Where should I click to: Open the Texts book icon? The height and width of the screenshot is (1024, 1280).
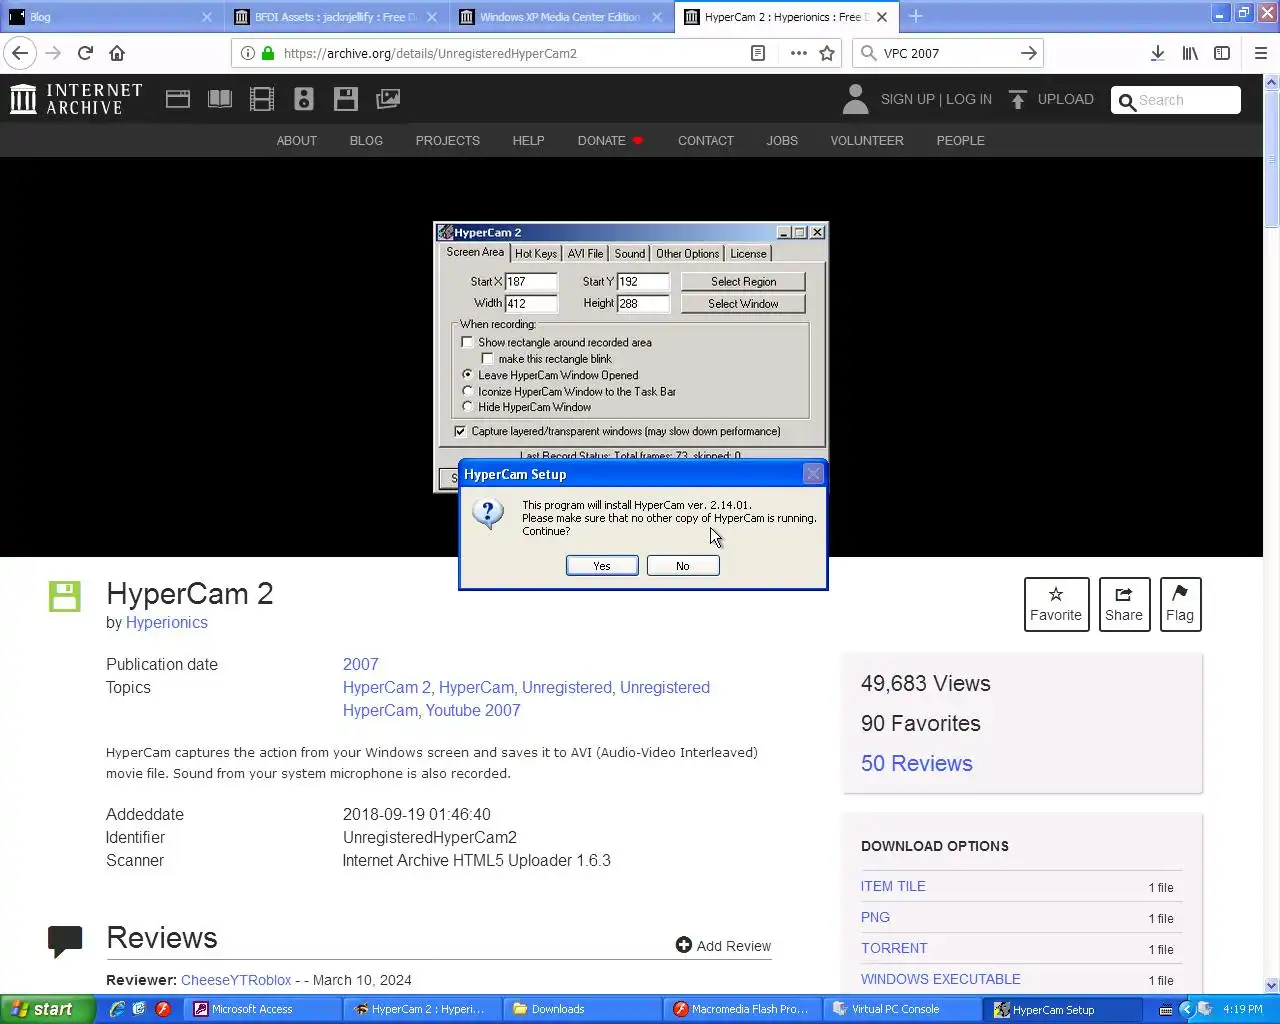[x=220, y=99]
